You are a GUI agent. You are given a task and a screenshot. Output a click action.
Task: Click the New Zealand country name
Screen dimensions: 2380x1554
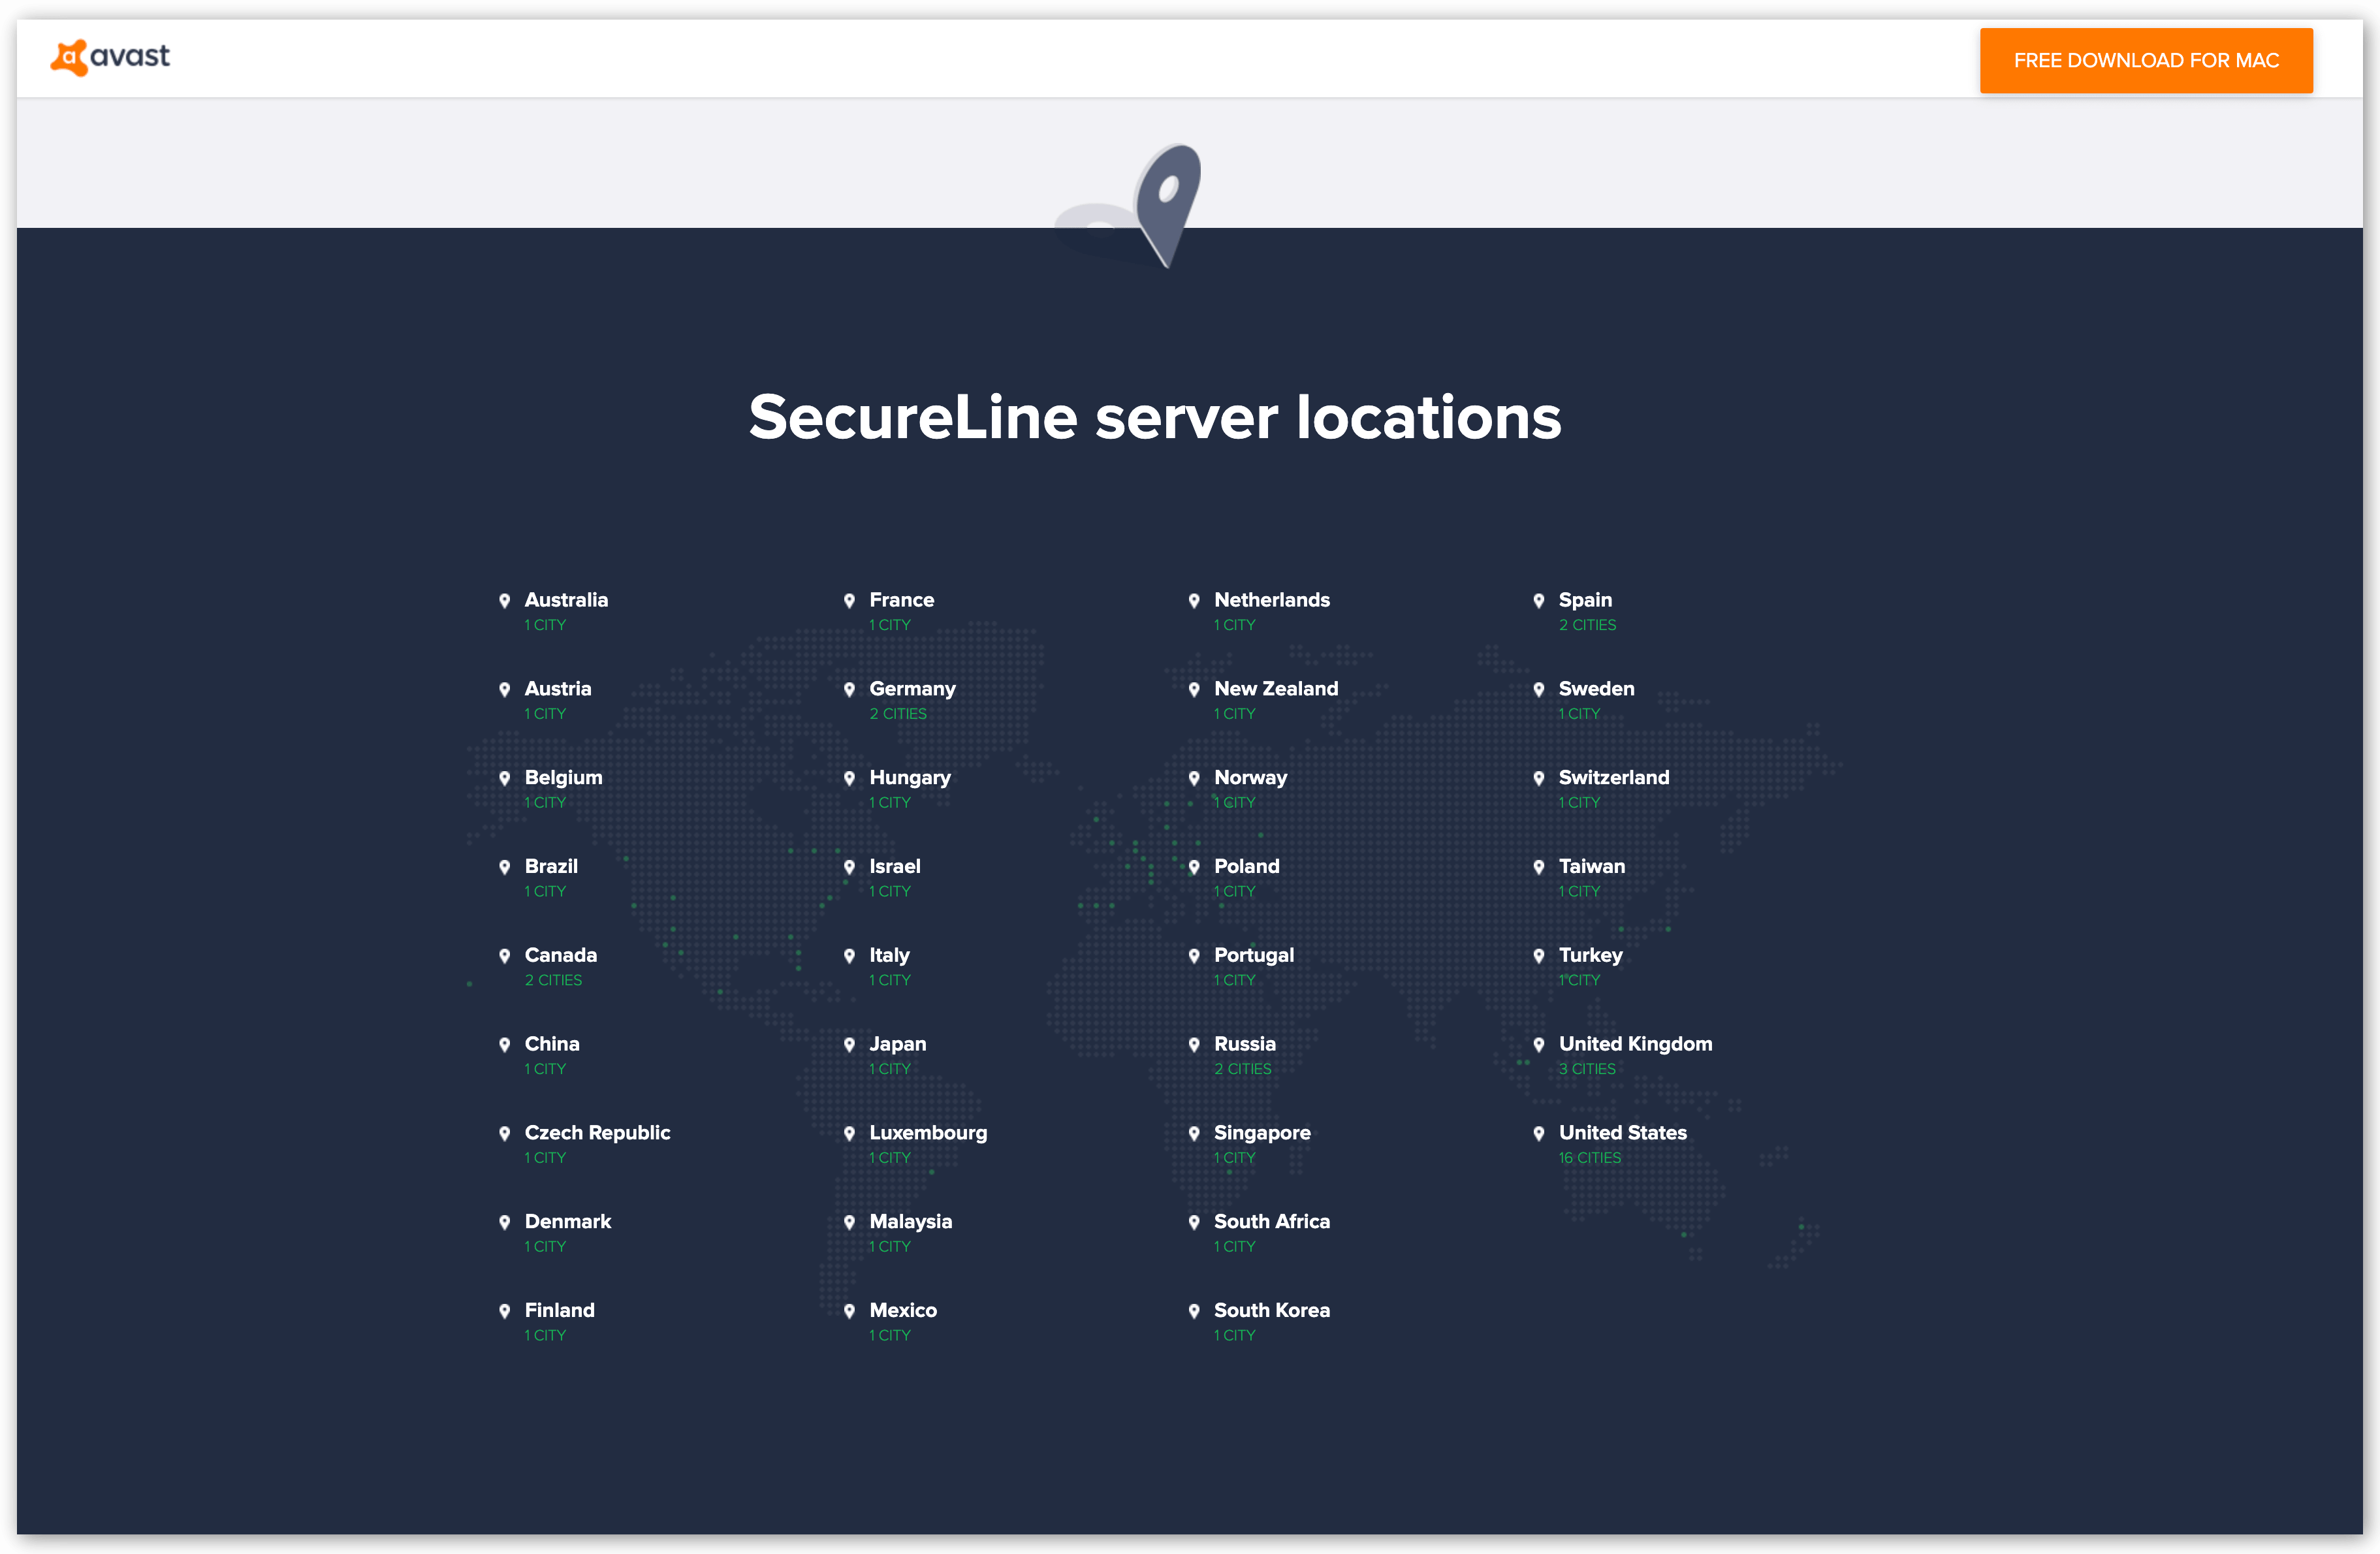pos(1275,689)
